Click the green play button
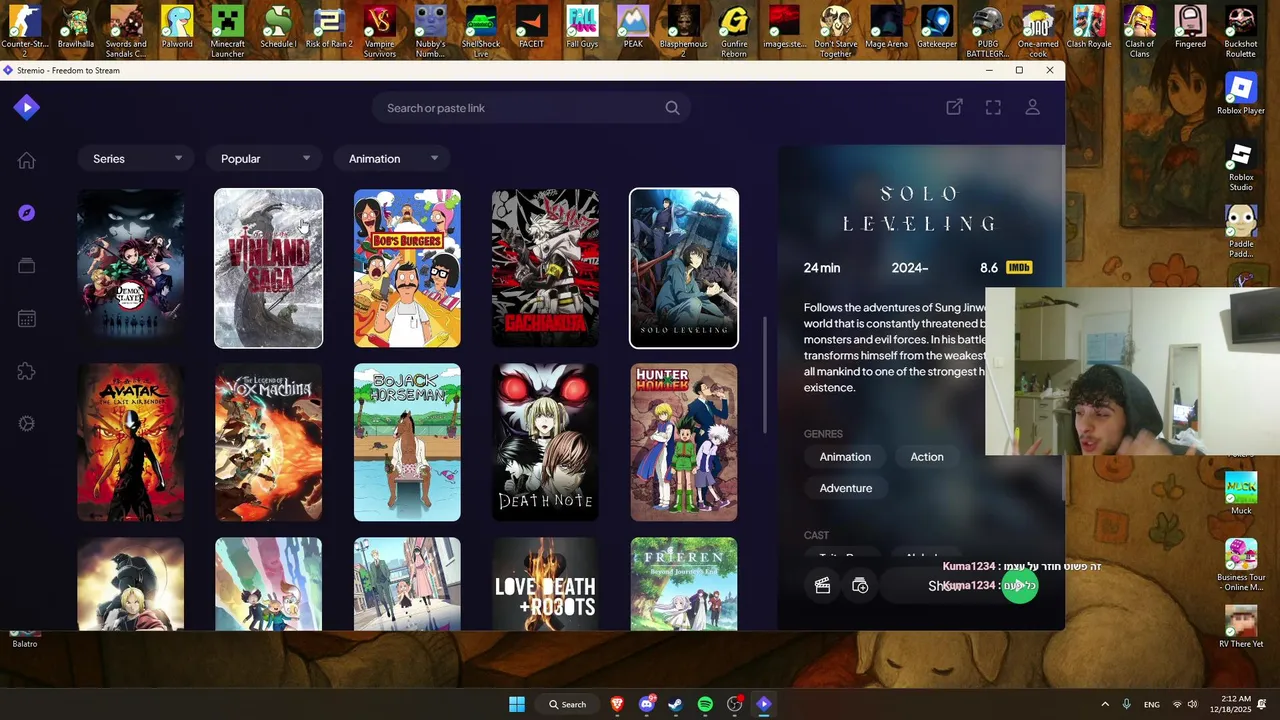Image resolution: width=1280 pixels, height=720 pixels. (x=1020, y=586)
